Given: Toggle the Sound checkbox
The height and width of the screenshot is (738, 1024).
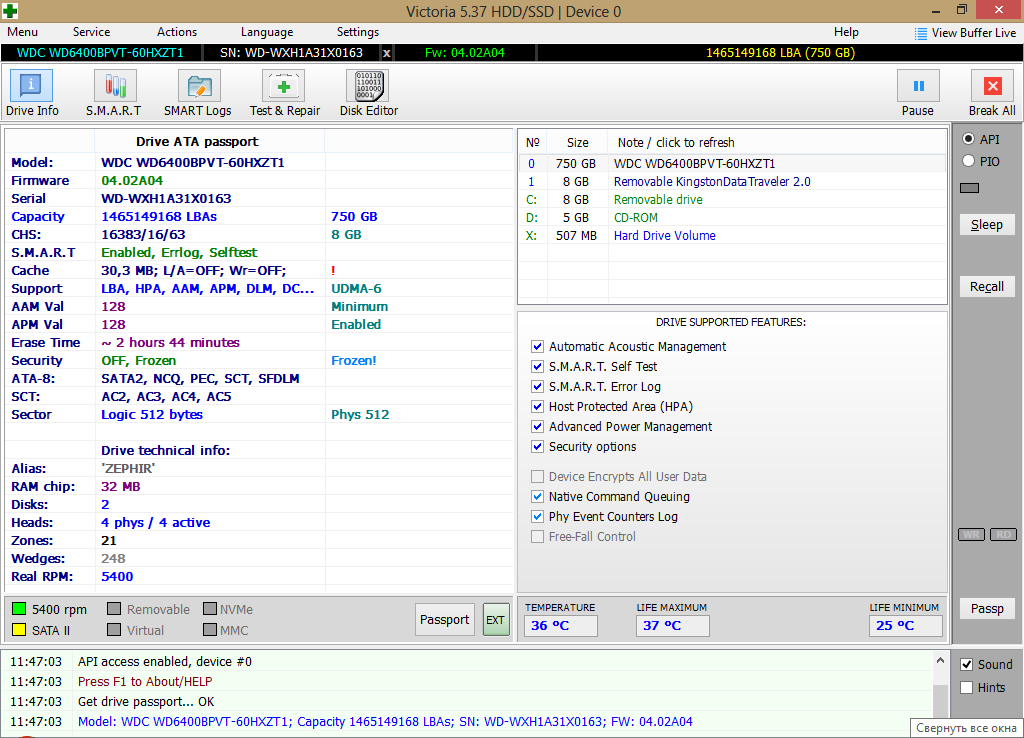Looking at the screenshot, I should pos(967,664).
